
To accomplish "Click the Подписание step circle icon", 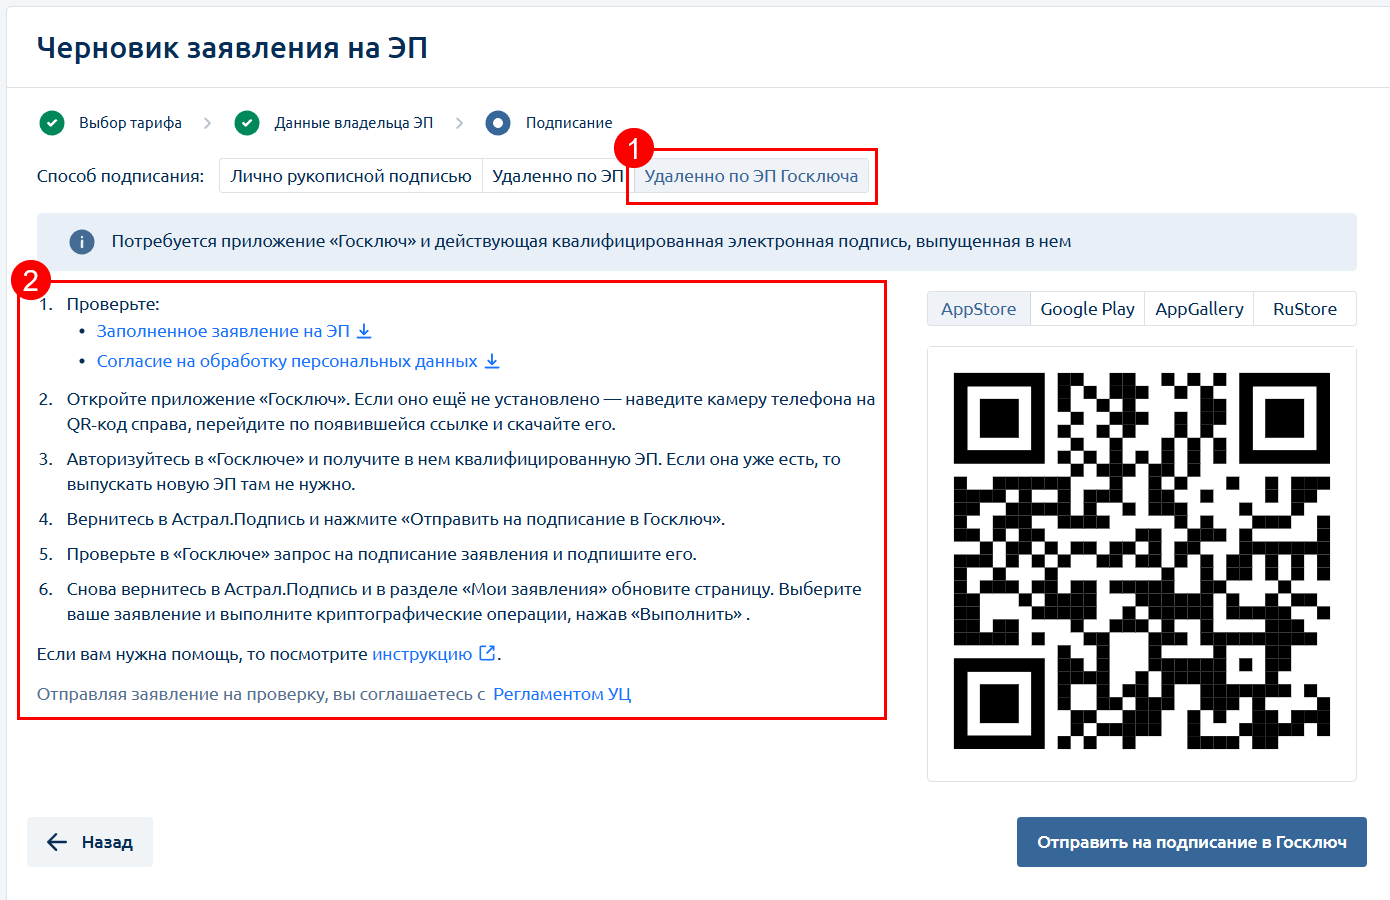I will (x=498, y=123).
